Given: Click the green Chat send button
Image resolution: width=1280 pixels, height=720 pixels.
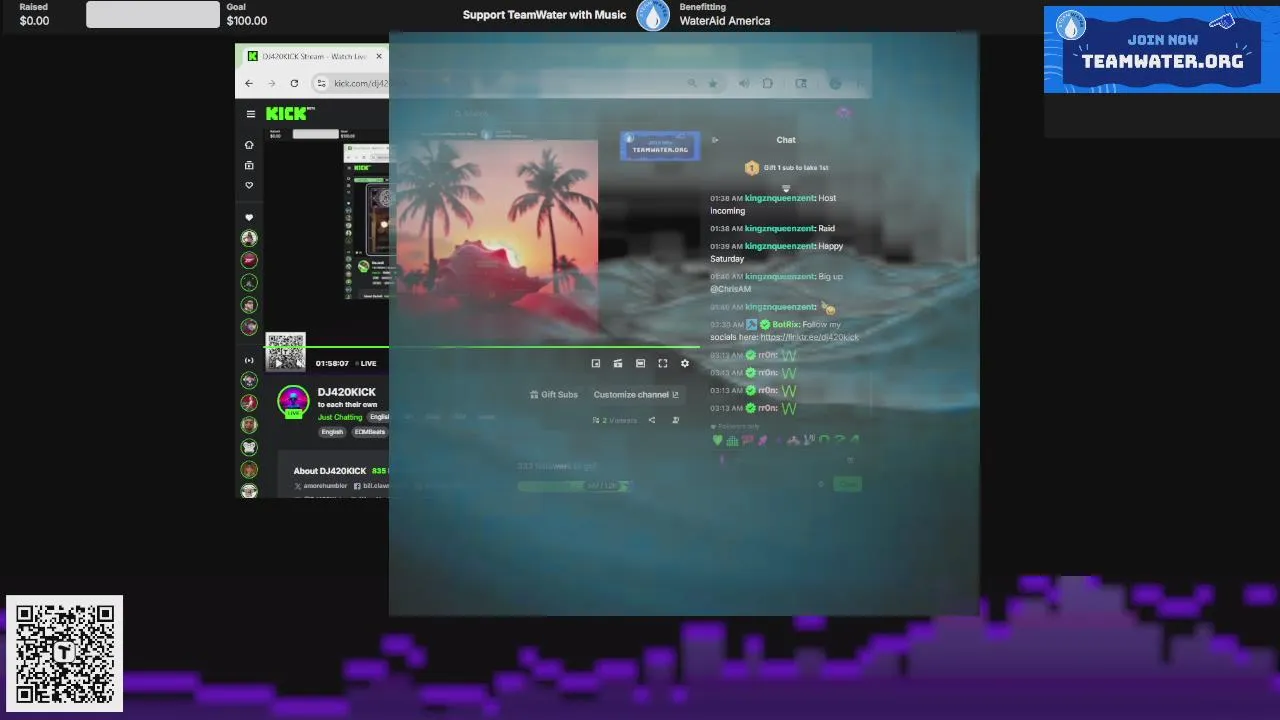Looking at the screenshot, I should (847, 484).
